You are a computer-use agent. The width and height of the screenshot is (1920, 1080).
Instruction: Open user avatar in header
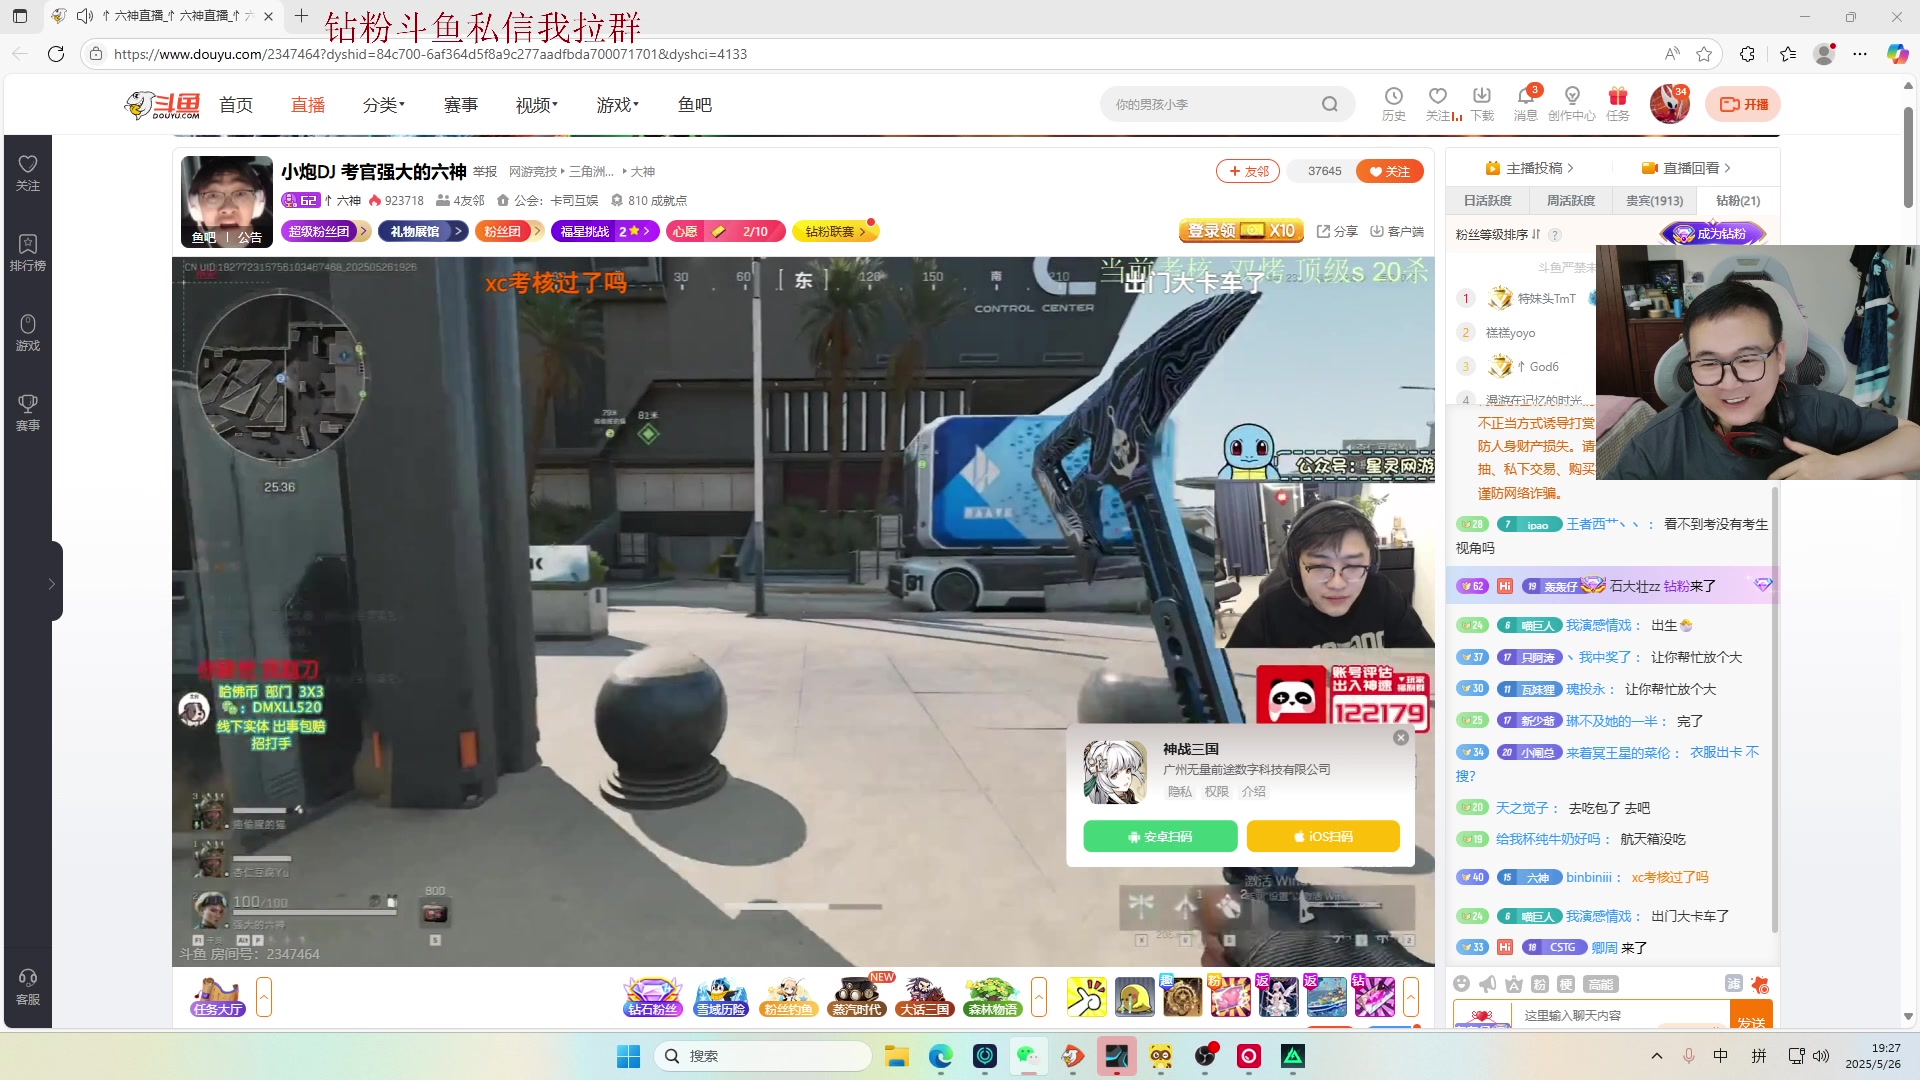(1669, 104)
